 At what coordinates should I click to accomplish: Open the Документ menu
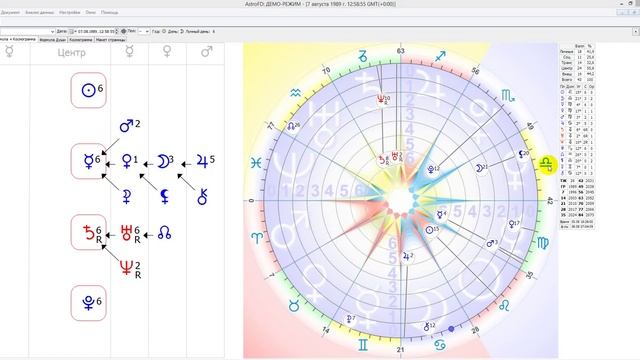click(10, 13)
